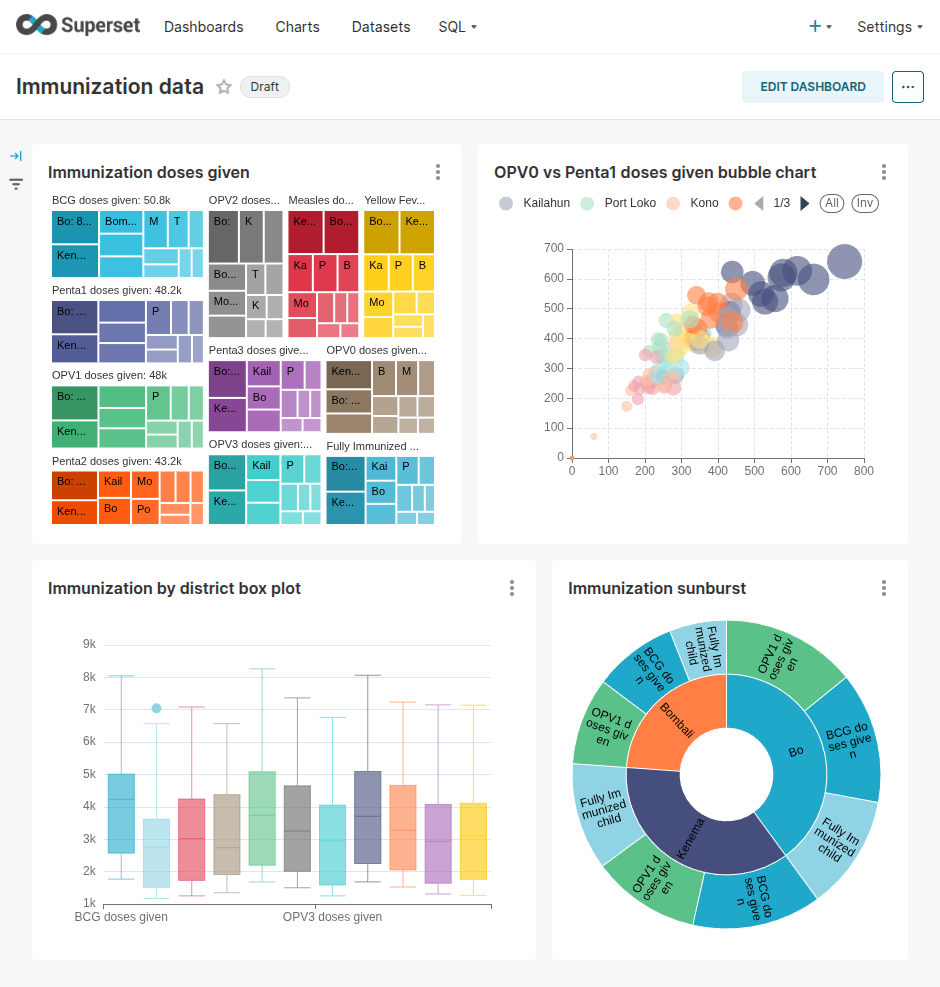Image resolution: width=940 pixels, height=987 pixels.
Task: Click the Superset logo
Action: point(77,26)
